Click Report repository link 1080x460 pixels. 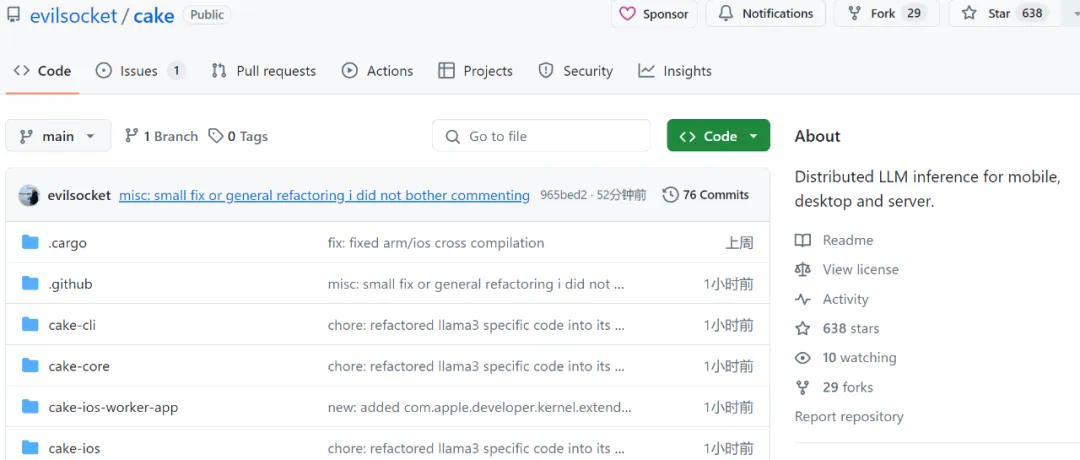point(849,416)
